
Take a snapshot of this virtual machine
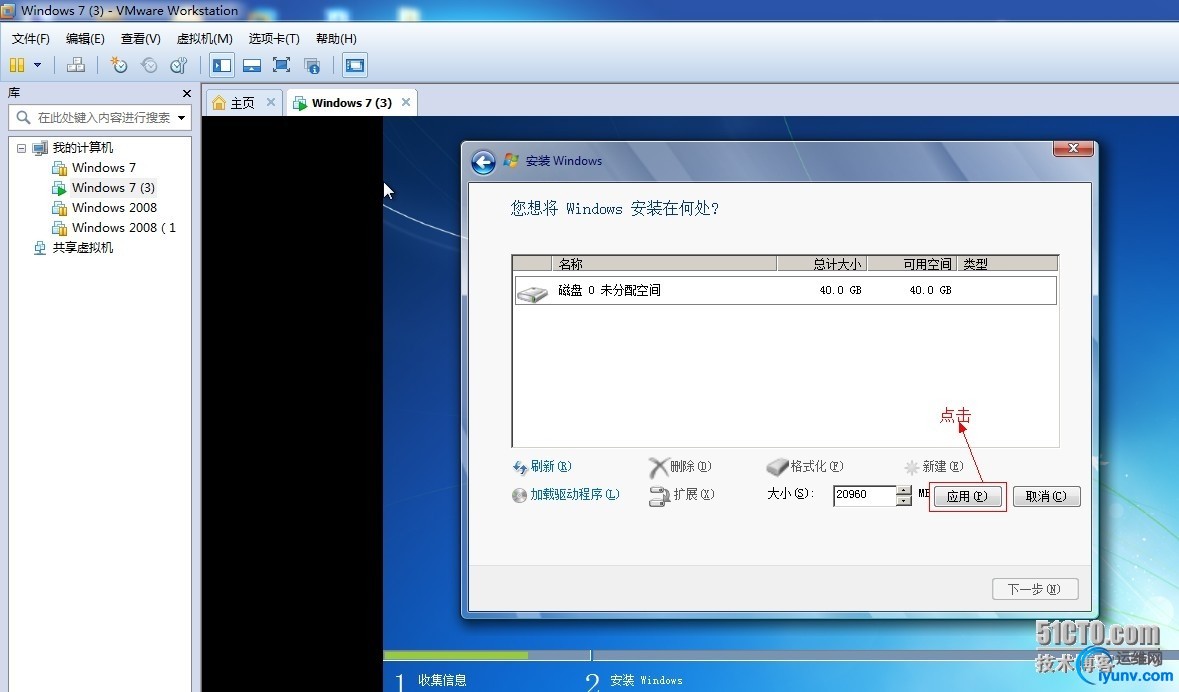pos(119,65)
